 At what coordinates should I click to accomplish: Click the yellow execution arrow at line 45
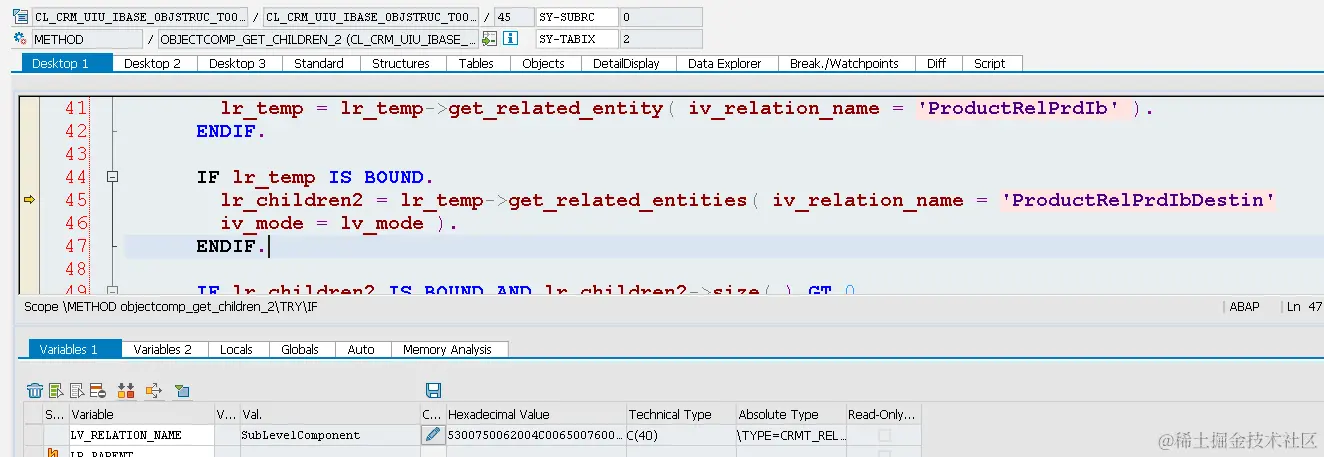(29, 200)
